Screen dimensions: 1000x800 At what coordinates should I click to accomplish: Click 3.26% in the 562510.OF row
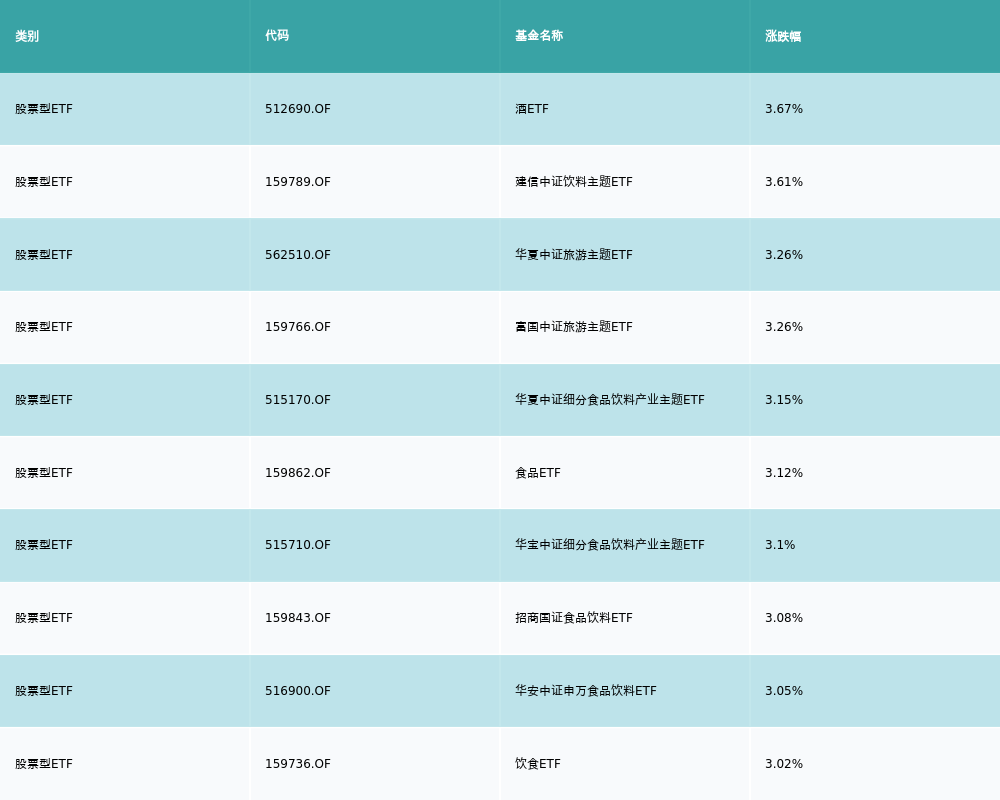(784, 255)
